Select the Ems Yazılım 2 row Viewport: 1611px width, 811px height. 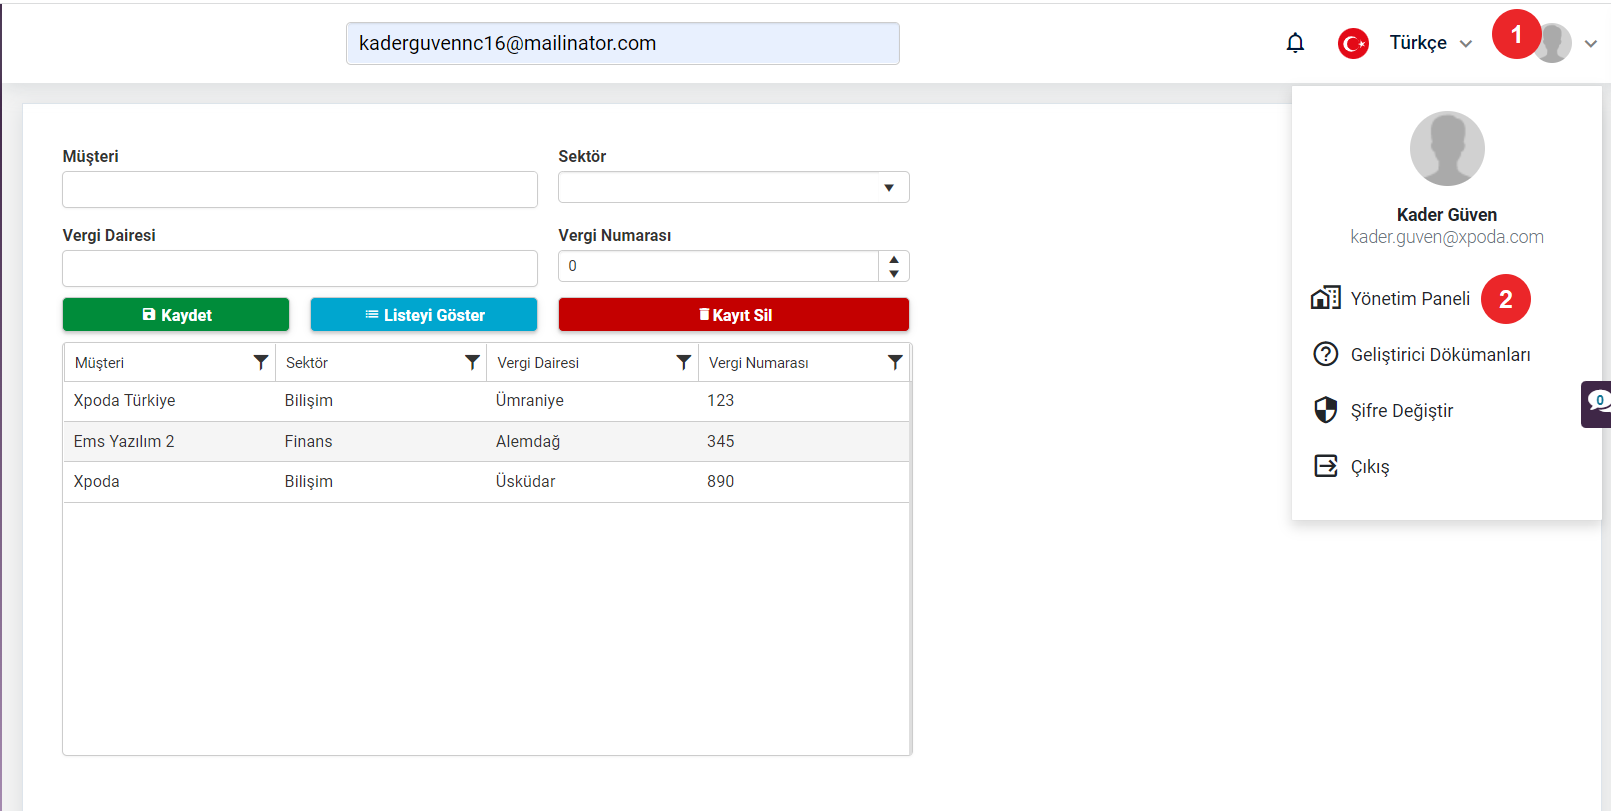coord(487,441)
